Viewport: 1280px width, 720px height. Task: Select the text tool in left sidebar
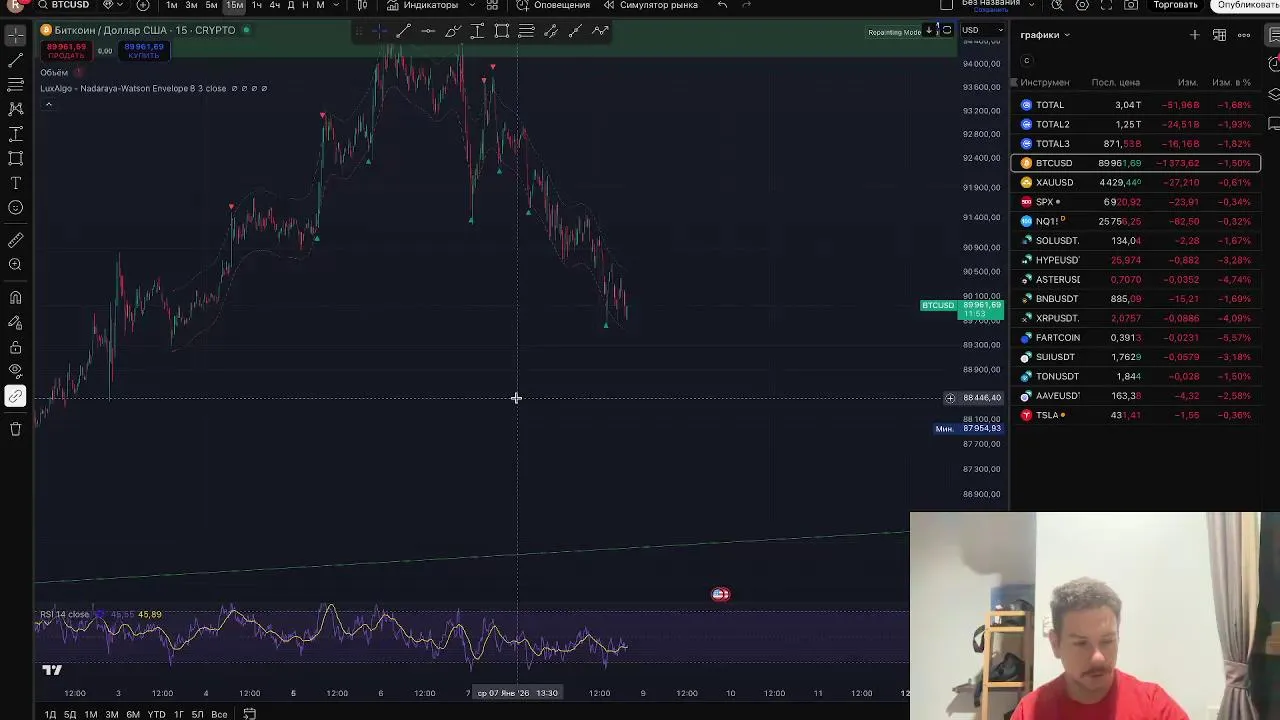[x=15, y=183]
